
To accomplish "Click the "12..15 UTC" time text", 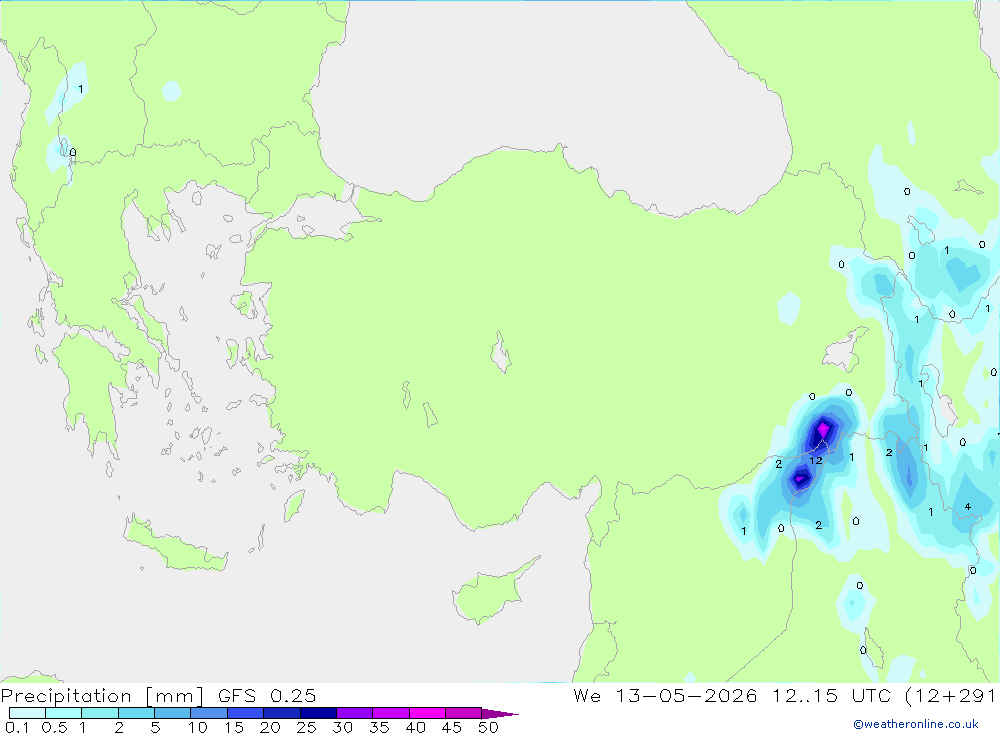I will (832, 696).
